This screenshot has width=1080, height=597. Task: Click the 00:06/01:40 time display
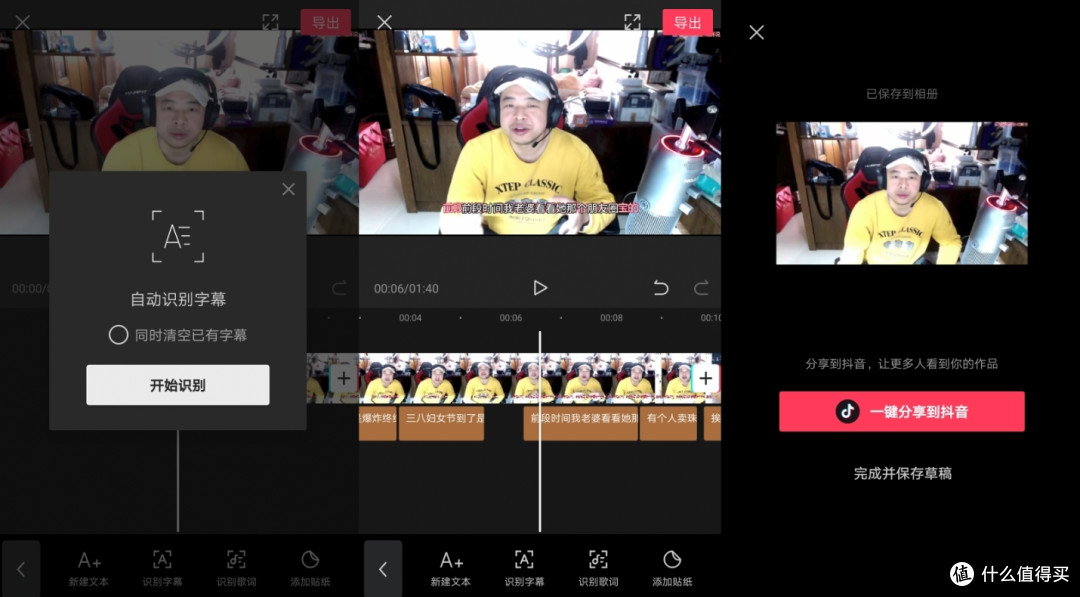pos(406,289)
